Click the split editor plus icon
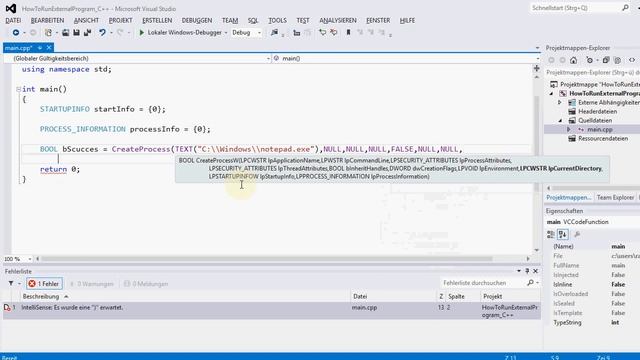Screen dimensions: 640x360 click(x=536, y=68)
